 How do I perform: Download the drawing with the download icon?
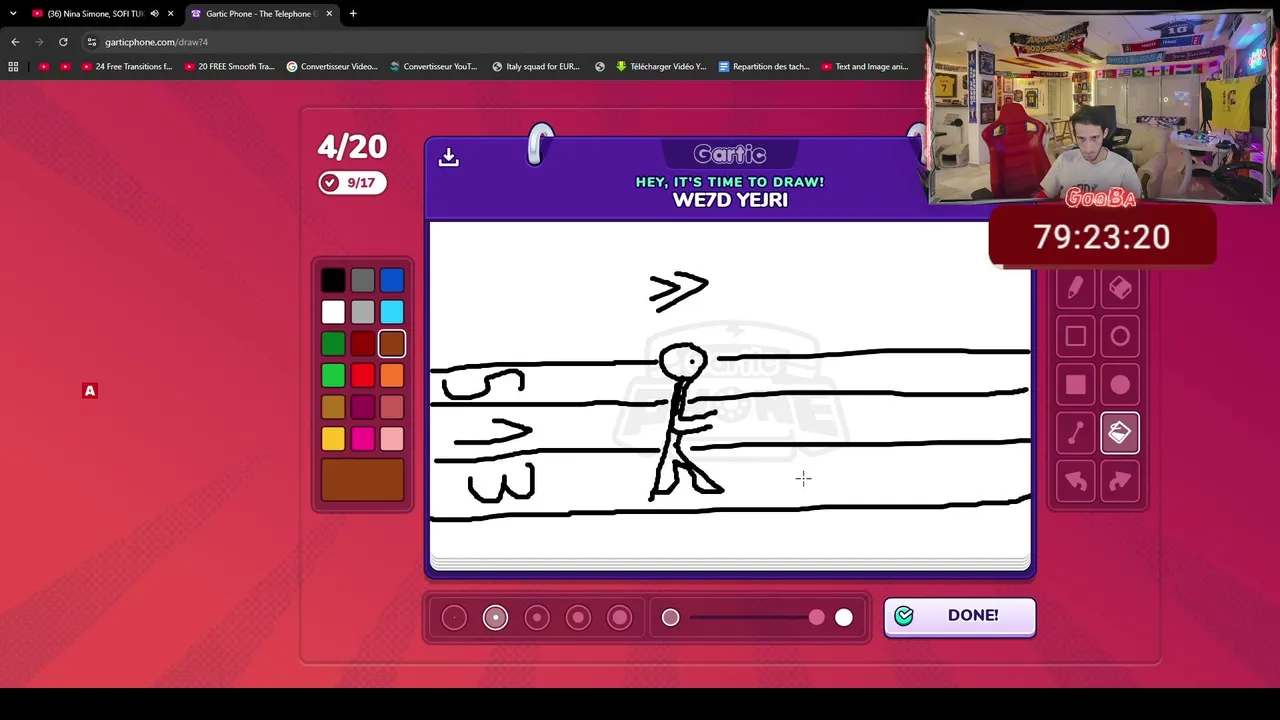click(448, 157)
